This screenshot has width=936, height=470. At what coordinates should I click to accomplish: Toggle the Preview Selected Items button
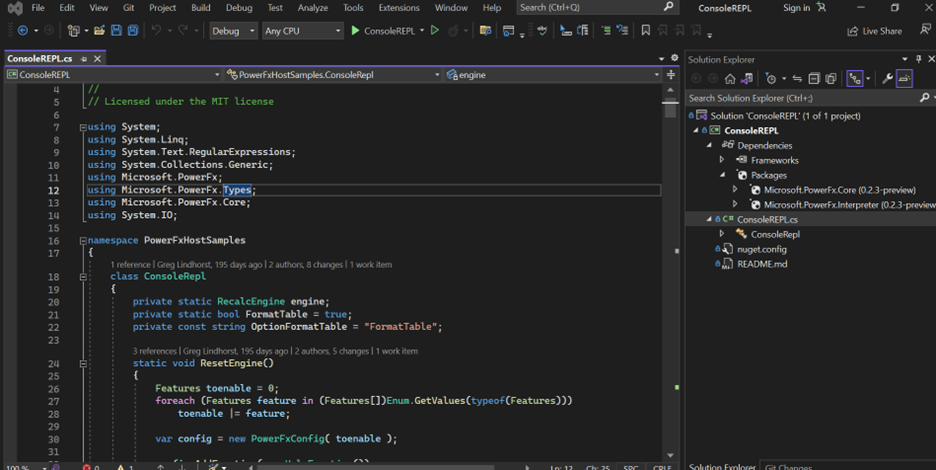tap(904, 79)
